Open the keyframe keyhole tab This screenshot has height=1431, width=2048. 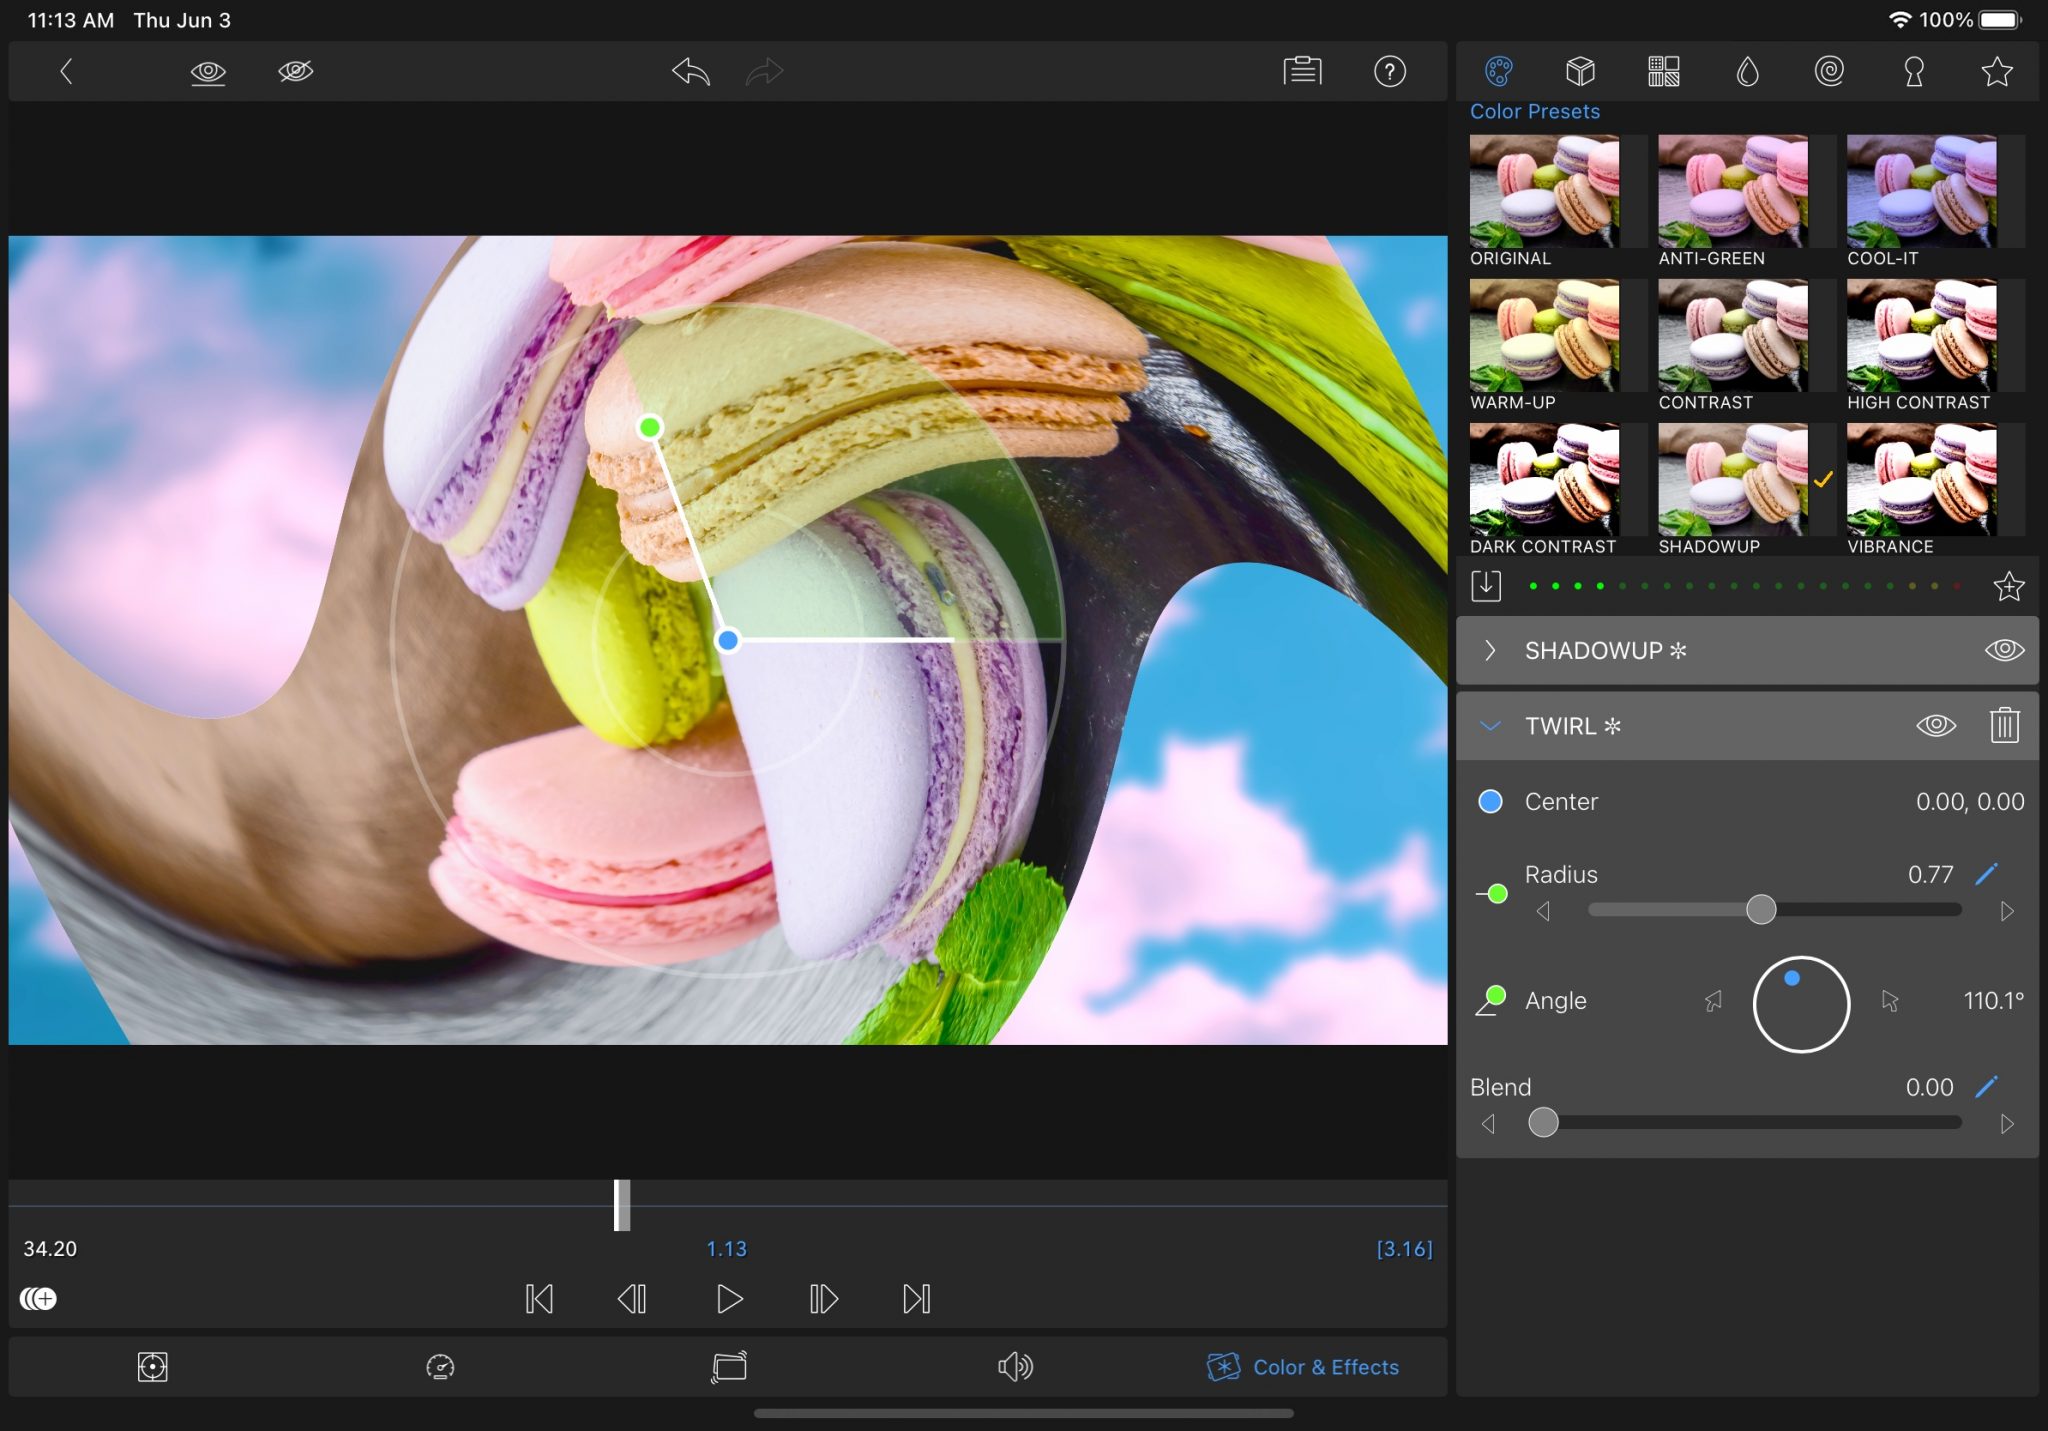coord(1913,71)
